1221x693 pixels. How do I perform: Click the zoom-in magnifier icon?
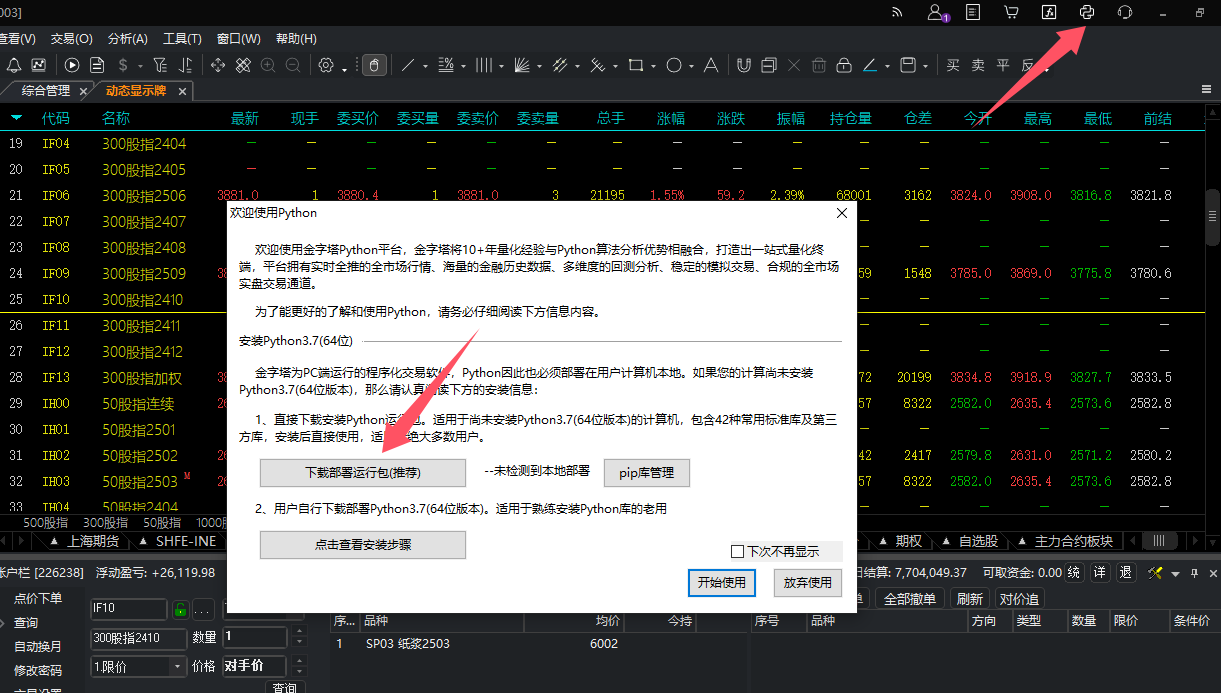click(268, 65)
